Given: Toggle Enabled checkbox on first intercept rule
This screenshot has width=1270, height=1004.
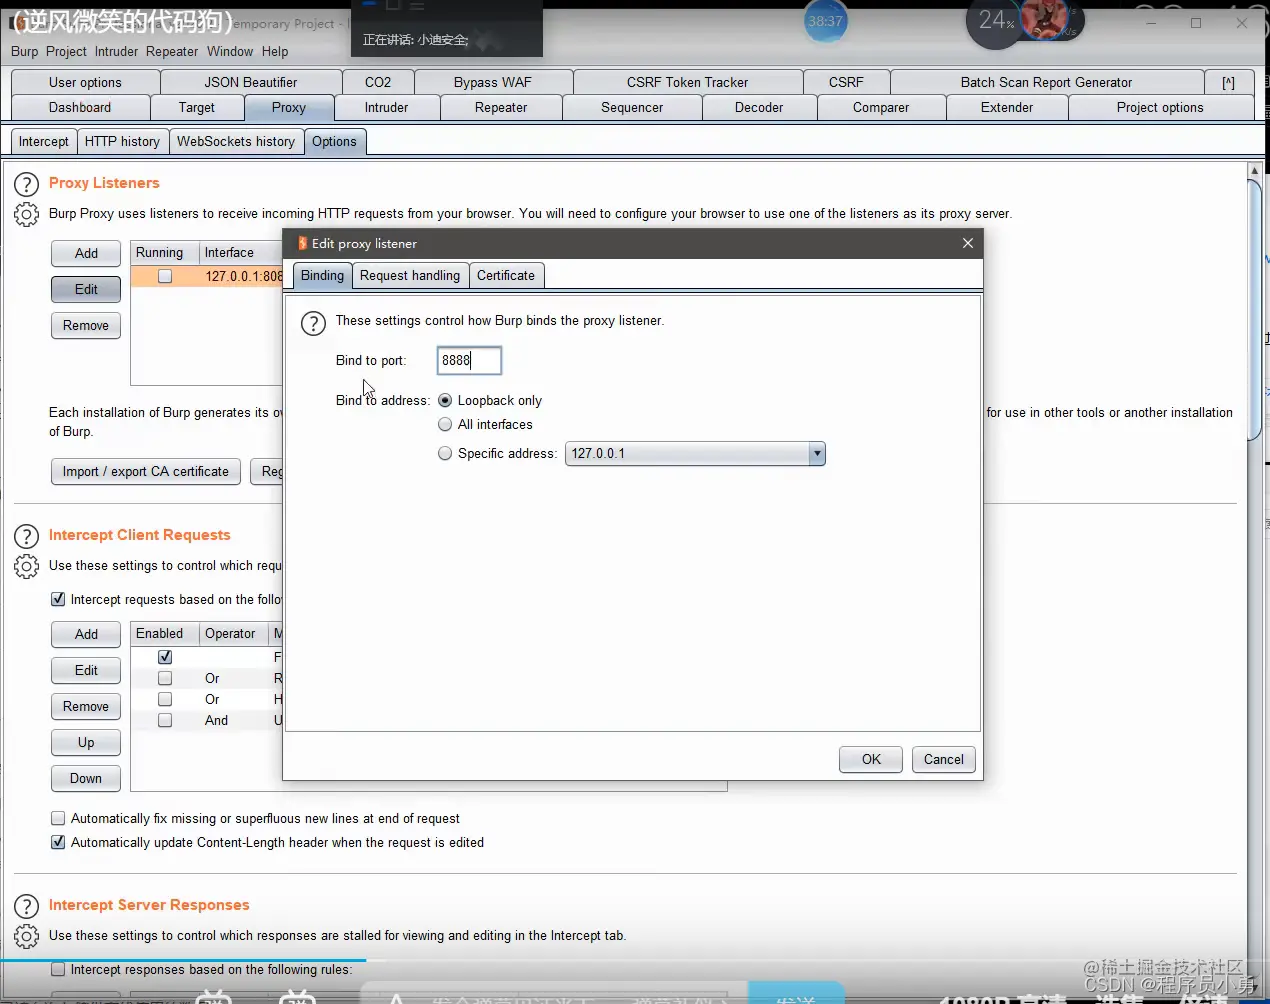Looking at the screenshot, I should (165, 657).
